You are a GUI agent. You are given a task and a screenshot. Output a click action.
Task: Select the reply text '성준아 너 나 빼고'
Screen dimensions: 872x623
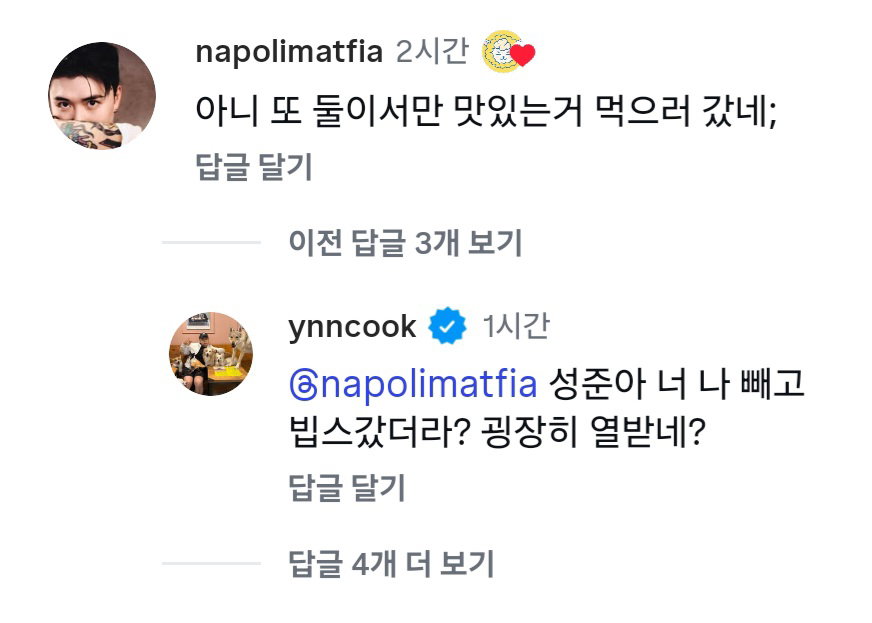(x=677, y=384)
